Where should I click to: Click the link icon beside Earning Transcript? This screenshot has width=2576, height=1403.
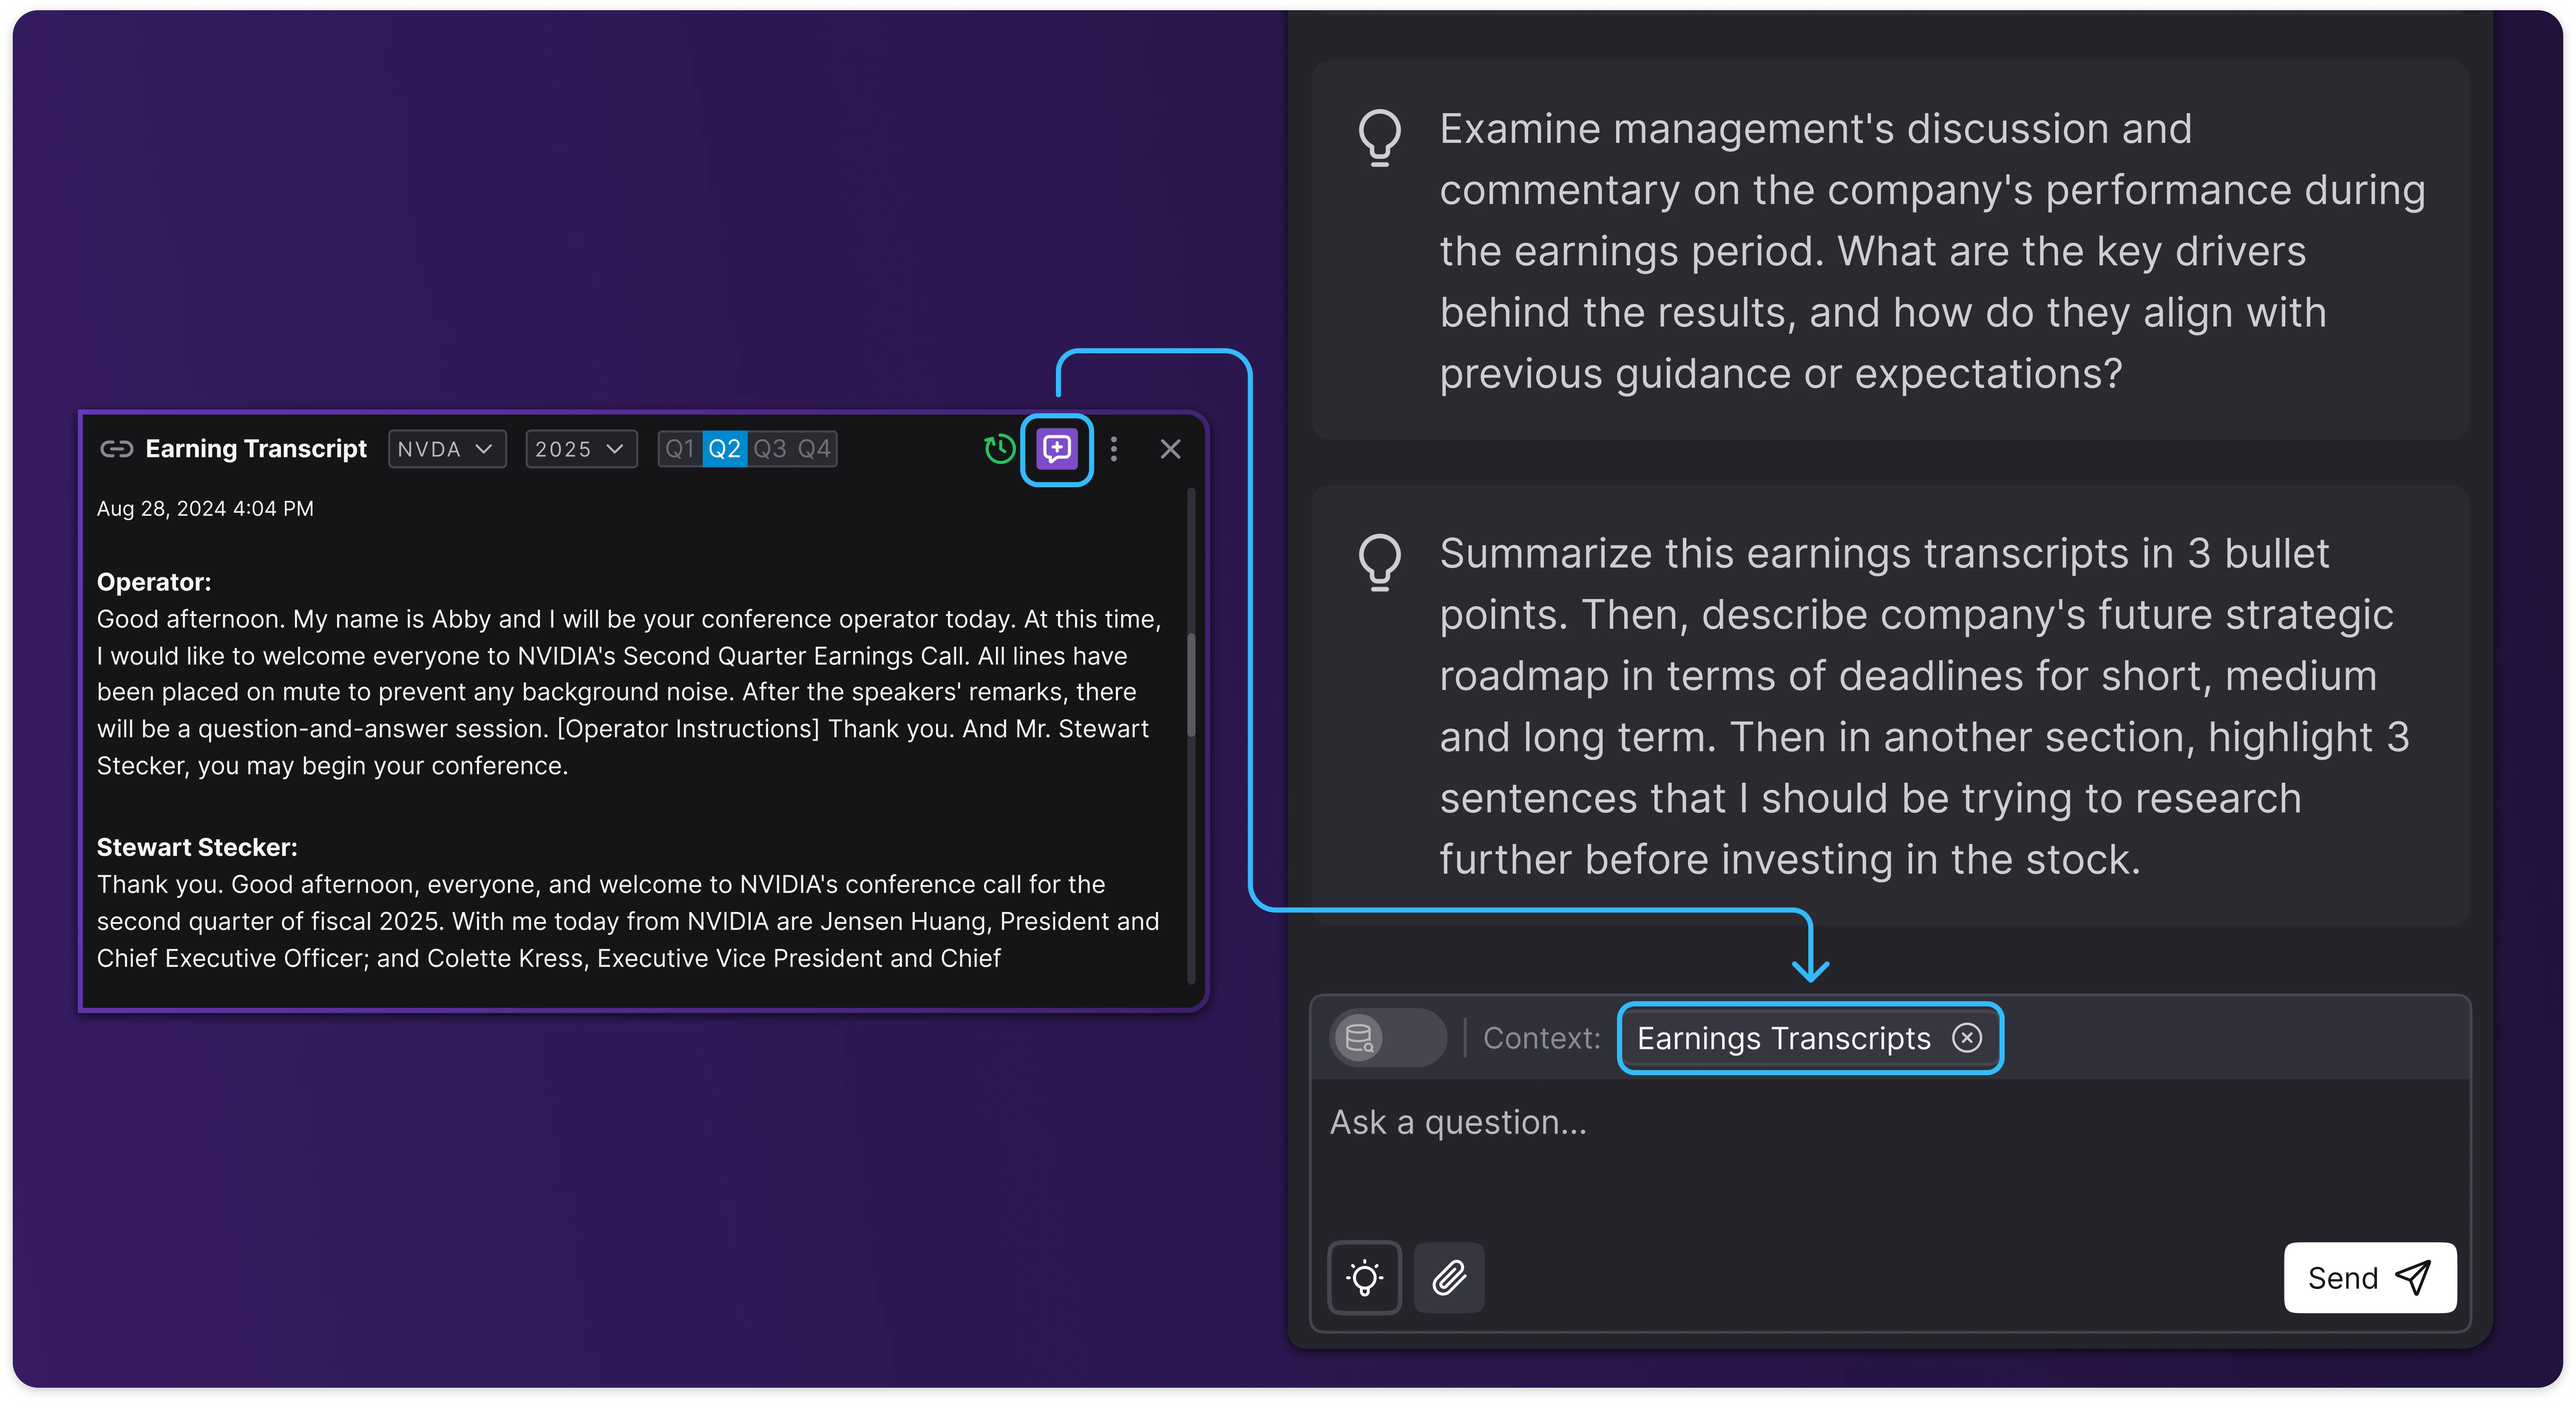point(116,449)
